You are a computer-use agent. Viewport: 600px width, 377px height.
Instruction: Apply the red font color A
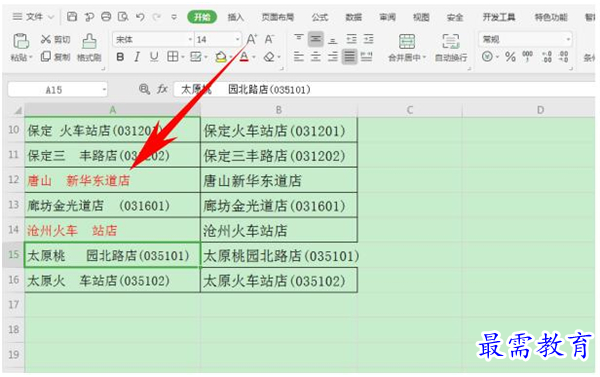[244, 57]
